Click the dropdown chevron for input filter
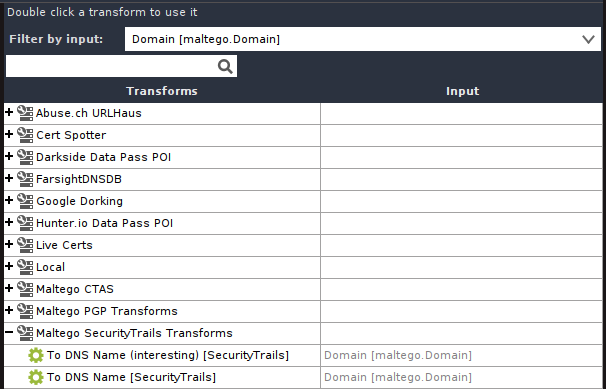606x389 pixels. pos(588,39)
